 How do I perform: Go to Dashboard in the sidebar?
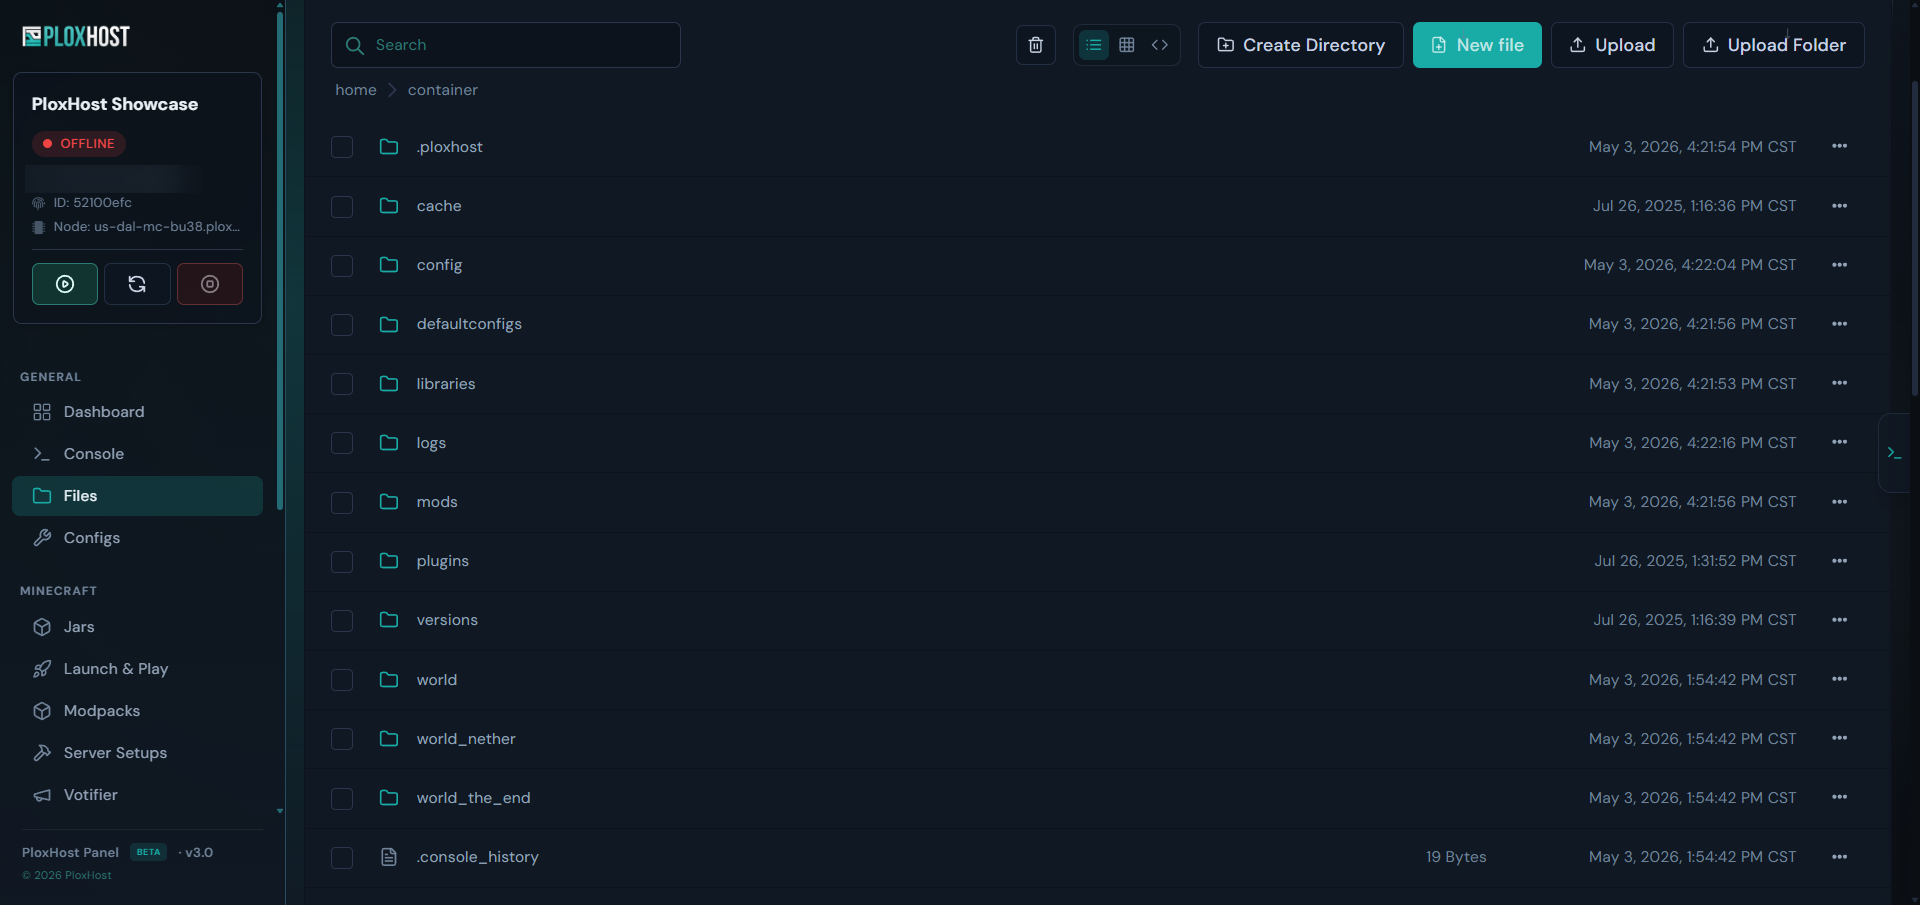coord(138,412)
